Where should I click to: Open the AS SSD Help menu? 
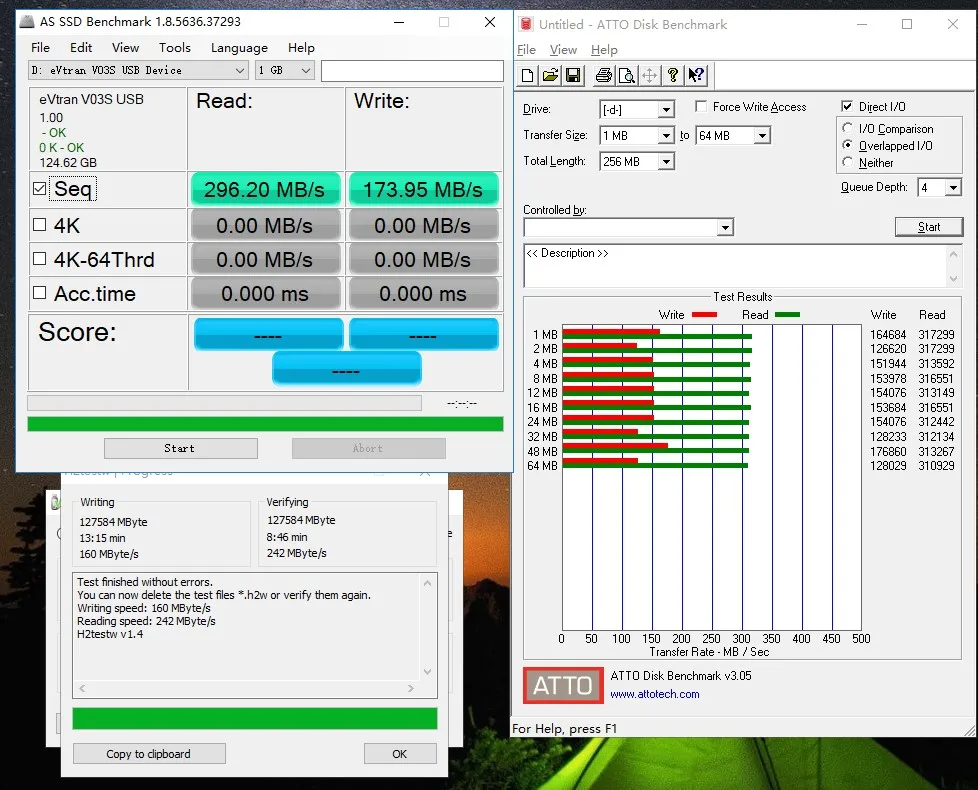point(301,47)
